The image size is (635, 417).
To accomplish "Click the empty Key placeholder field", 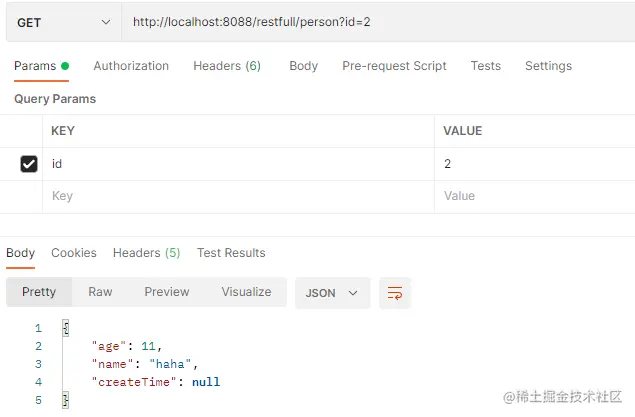I will click(240, 196).
